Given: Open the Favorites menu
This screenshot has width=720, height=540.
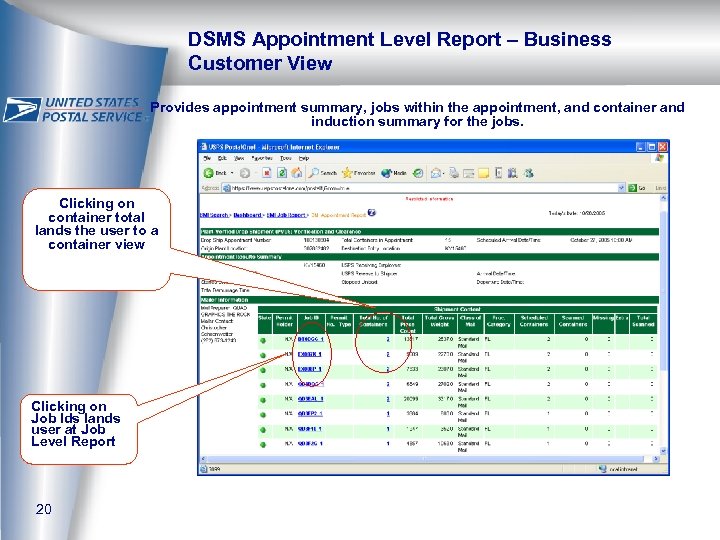Looking at the screenshot, I should pos(262,158).
